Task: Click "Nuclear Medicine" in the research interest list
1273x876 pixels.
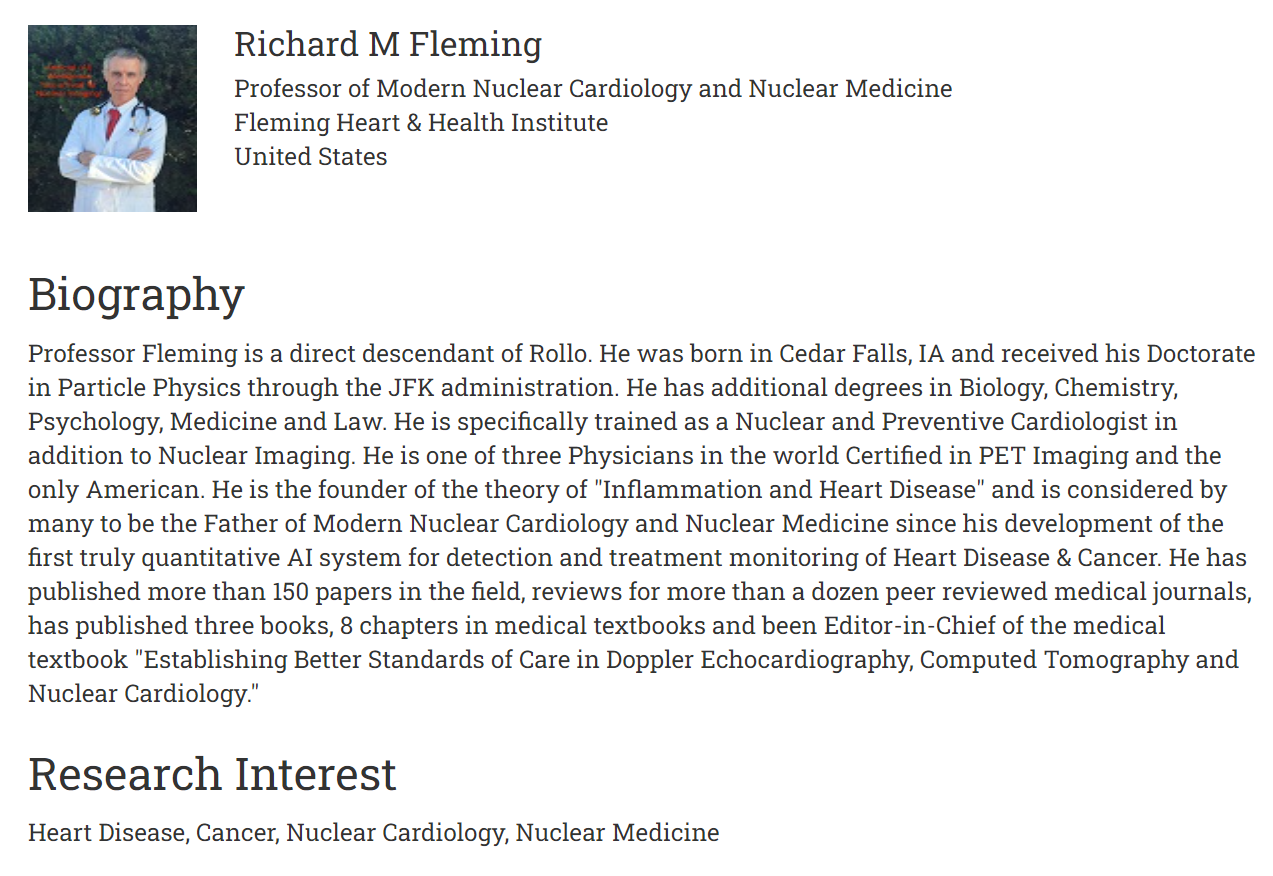Action: pyautogui.click(x=617, y=833)
